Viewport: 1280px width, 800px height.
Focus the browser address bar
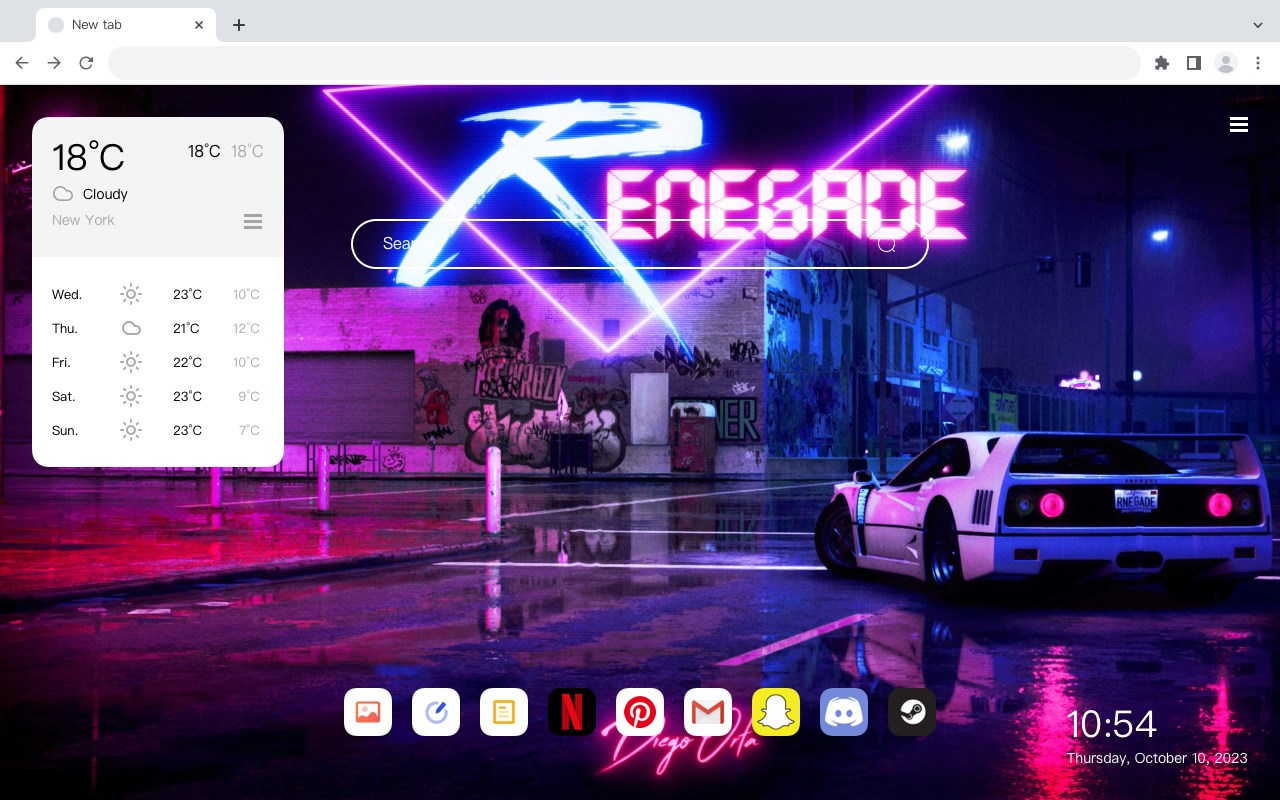[624, 63]
